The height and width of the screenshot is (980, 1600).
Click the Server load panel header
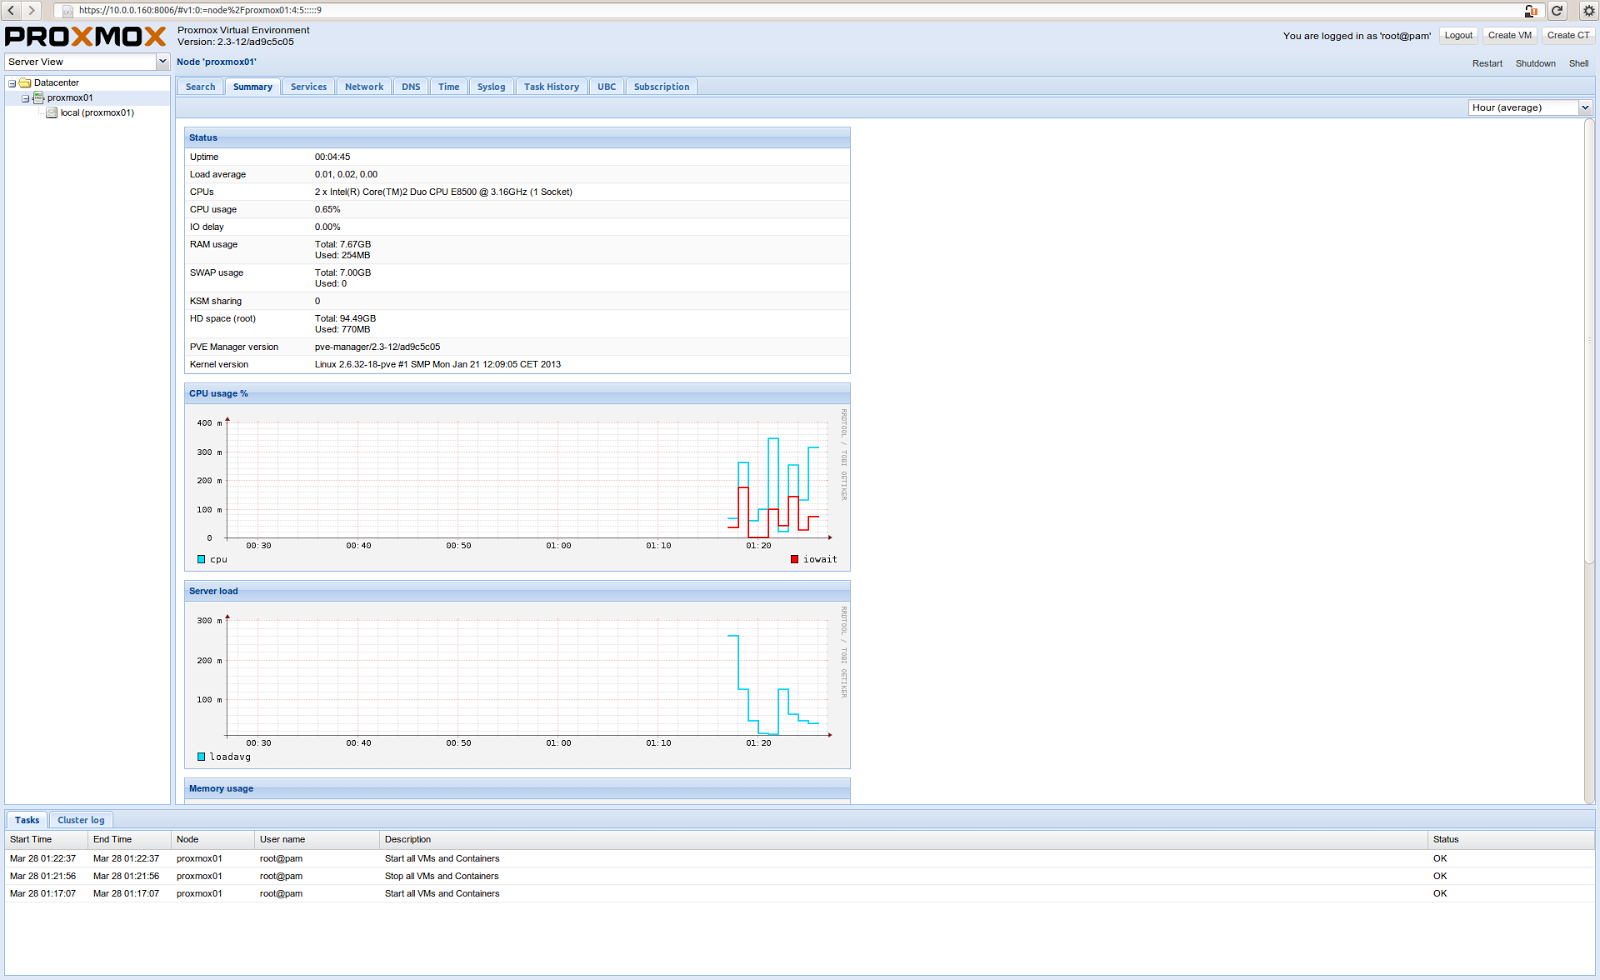517,591
